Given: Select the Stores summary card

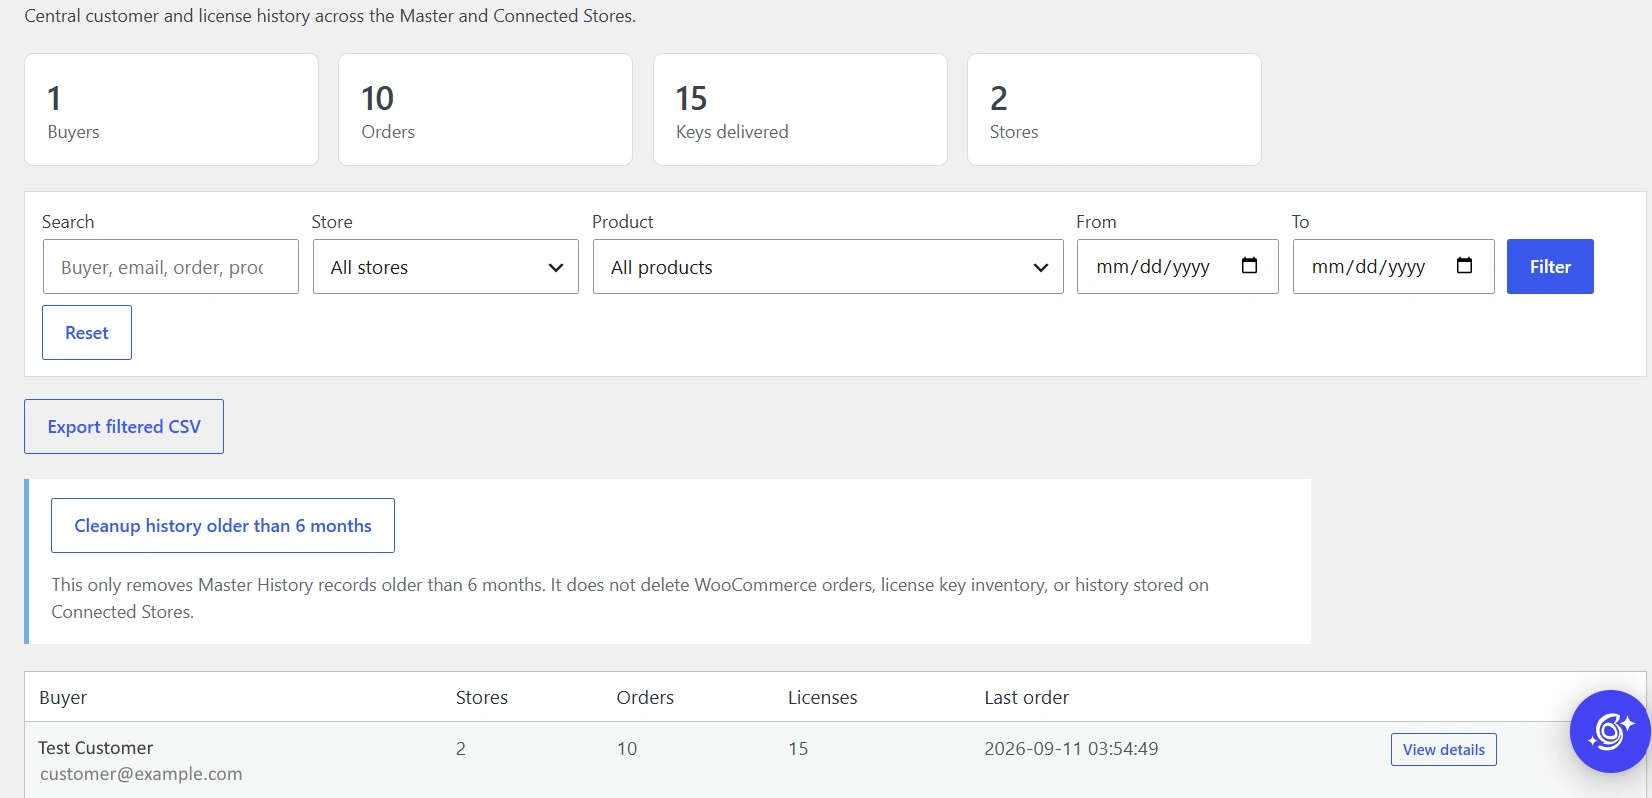Looking at the screenshot, I should click(x=1114, y=109).
